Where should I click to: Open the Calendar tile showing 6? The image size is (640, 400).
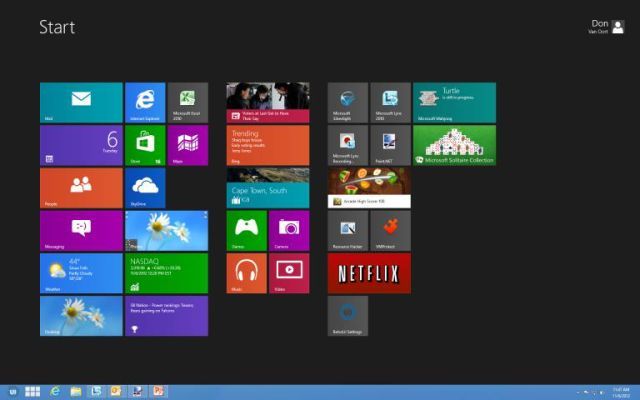click(x=81, y=145)
